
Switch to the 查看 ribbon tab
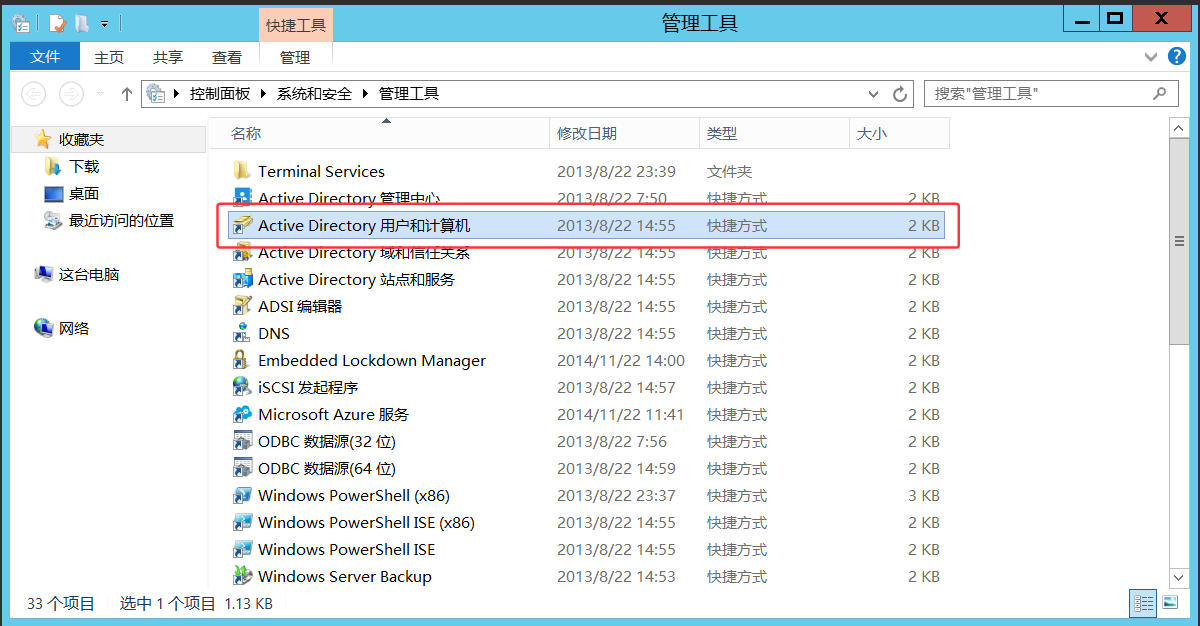pos(227,58)
